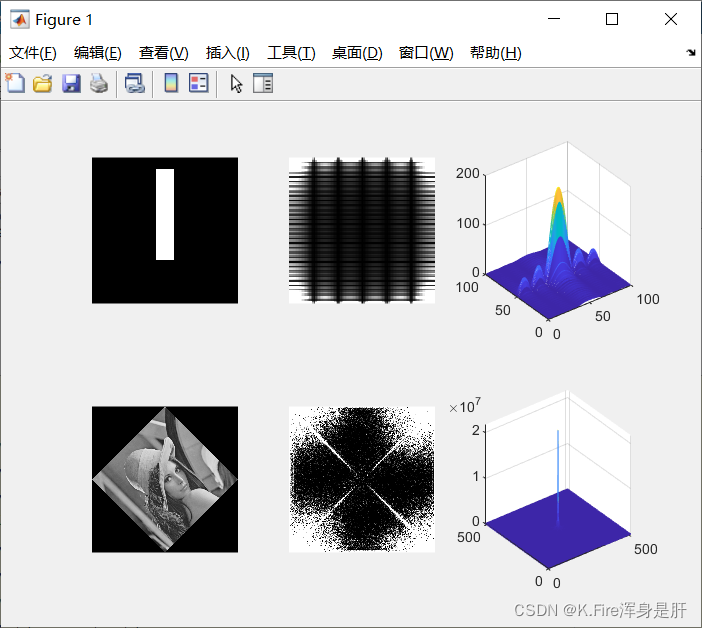Open the 编辑(E) menu
Screen dimensions: 702x628
click(x=98, y=53)
